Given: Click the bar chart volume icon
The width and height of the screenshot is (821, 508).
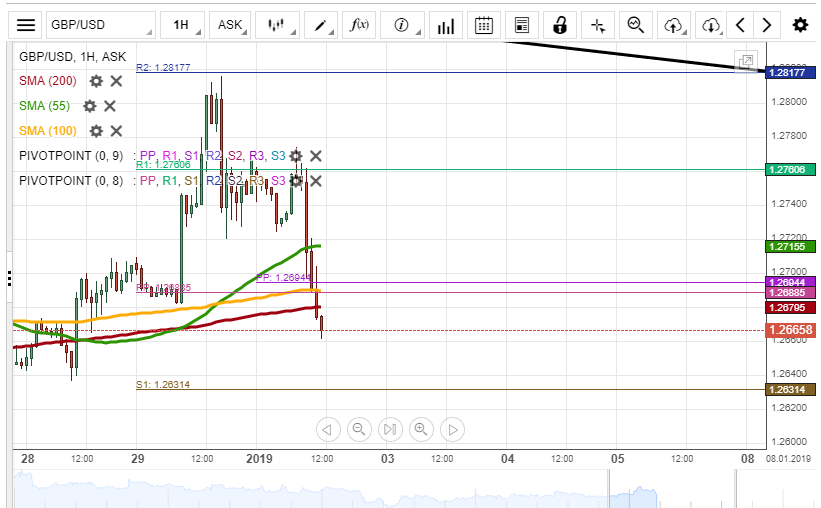Looking at the screenshot, I should pyautogui.click(x=446, y=25).
